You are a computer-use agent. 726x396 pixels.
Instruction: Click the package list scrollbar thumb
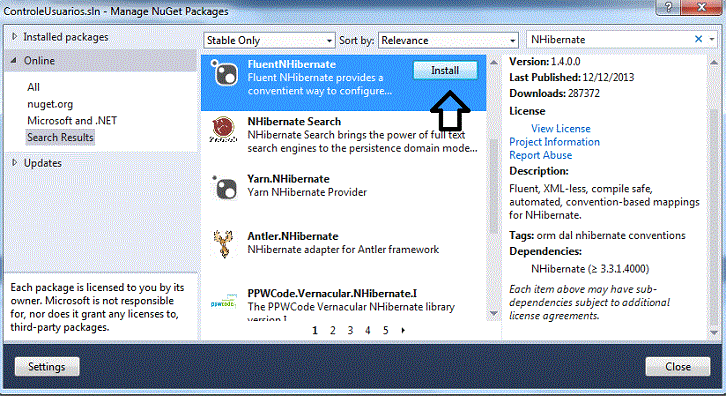click(x=494, y=186)
